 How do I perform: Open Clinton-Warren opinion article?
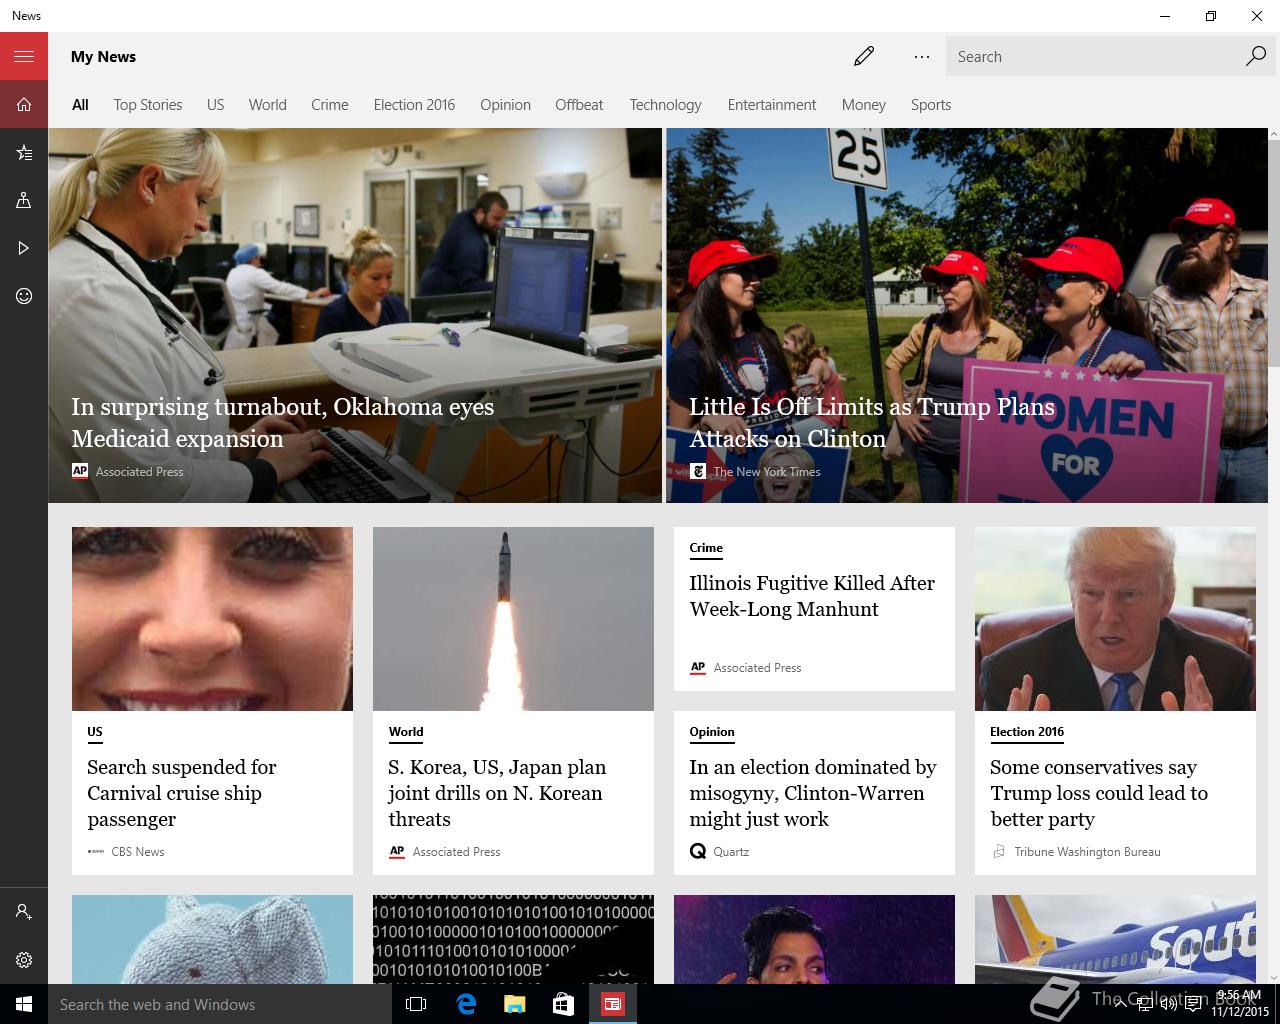(x=812, y=793)
